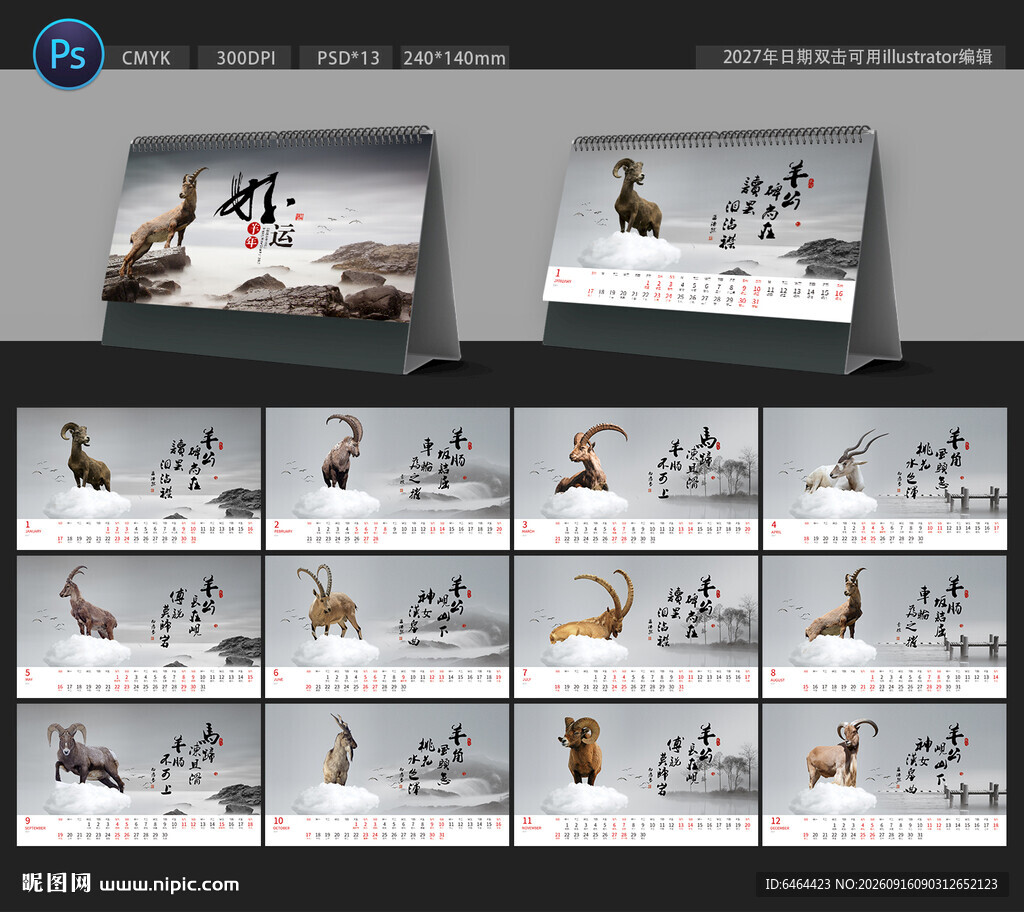This screenshot has width=1024, height=912.
Task: Open the month 10 October calendar page
Action: [x=387, y=775]
